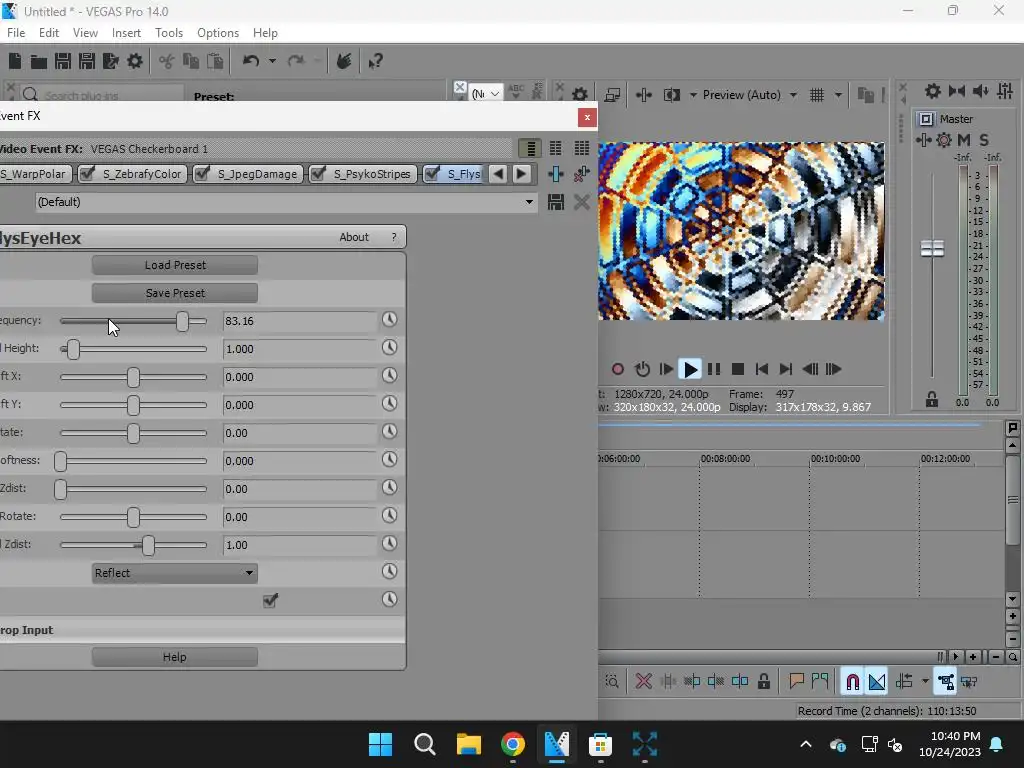Untick the S_FlysEyeHex effect checkbox

tap(432, 173)
